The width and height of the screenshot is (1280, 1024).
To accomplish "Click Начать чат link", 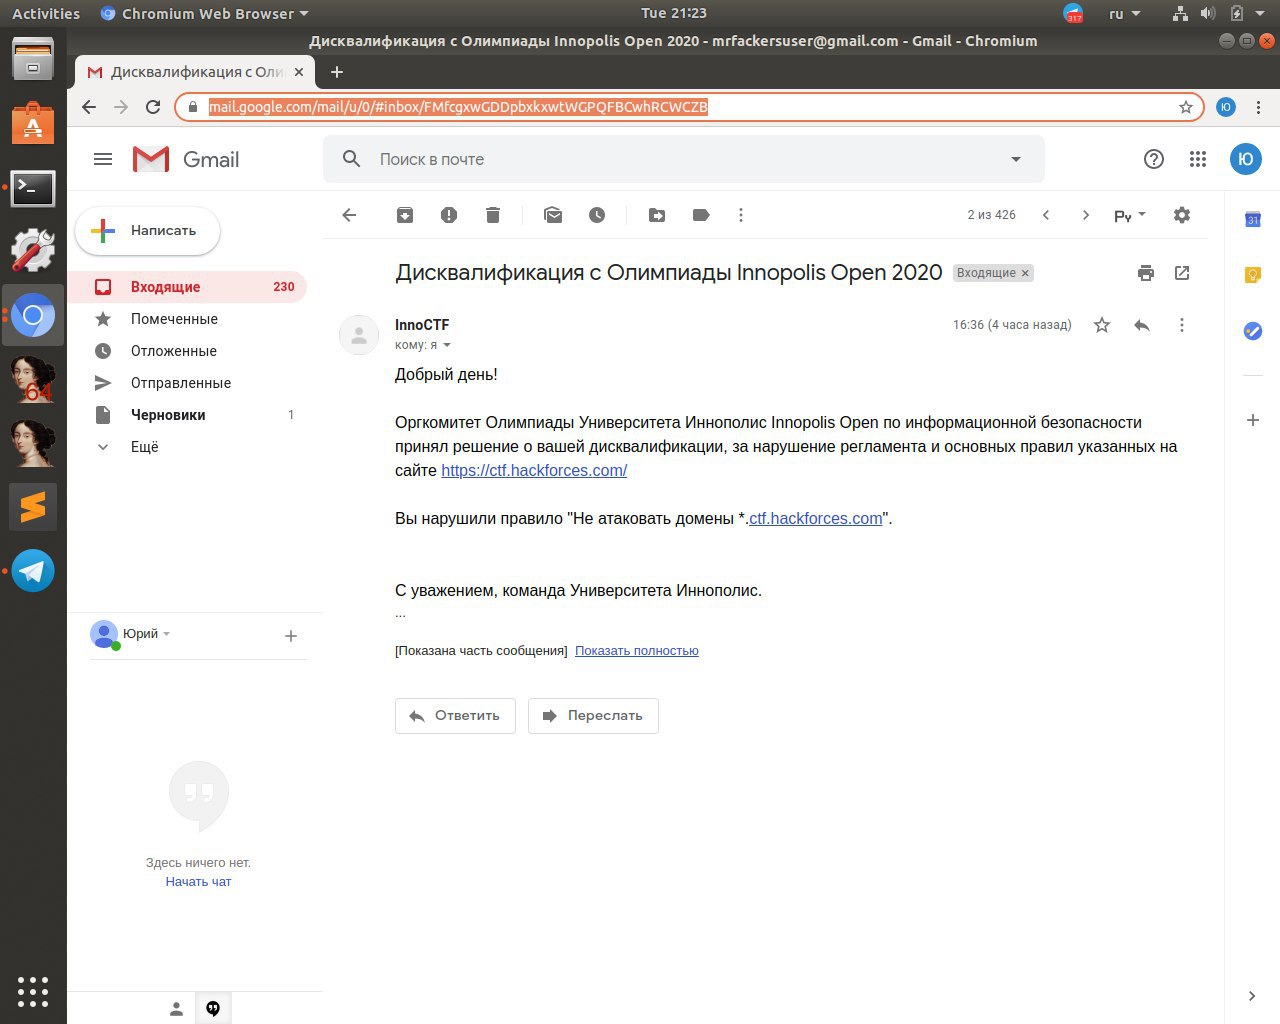I will pos(198,882).
